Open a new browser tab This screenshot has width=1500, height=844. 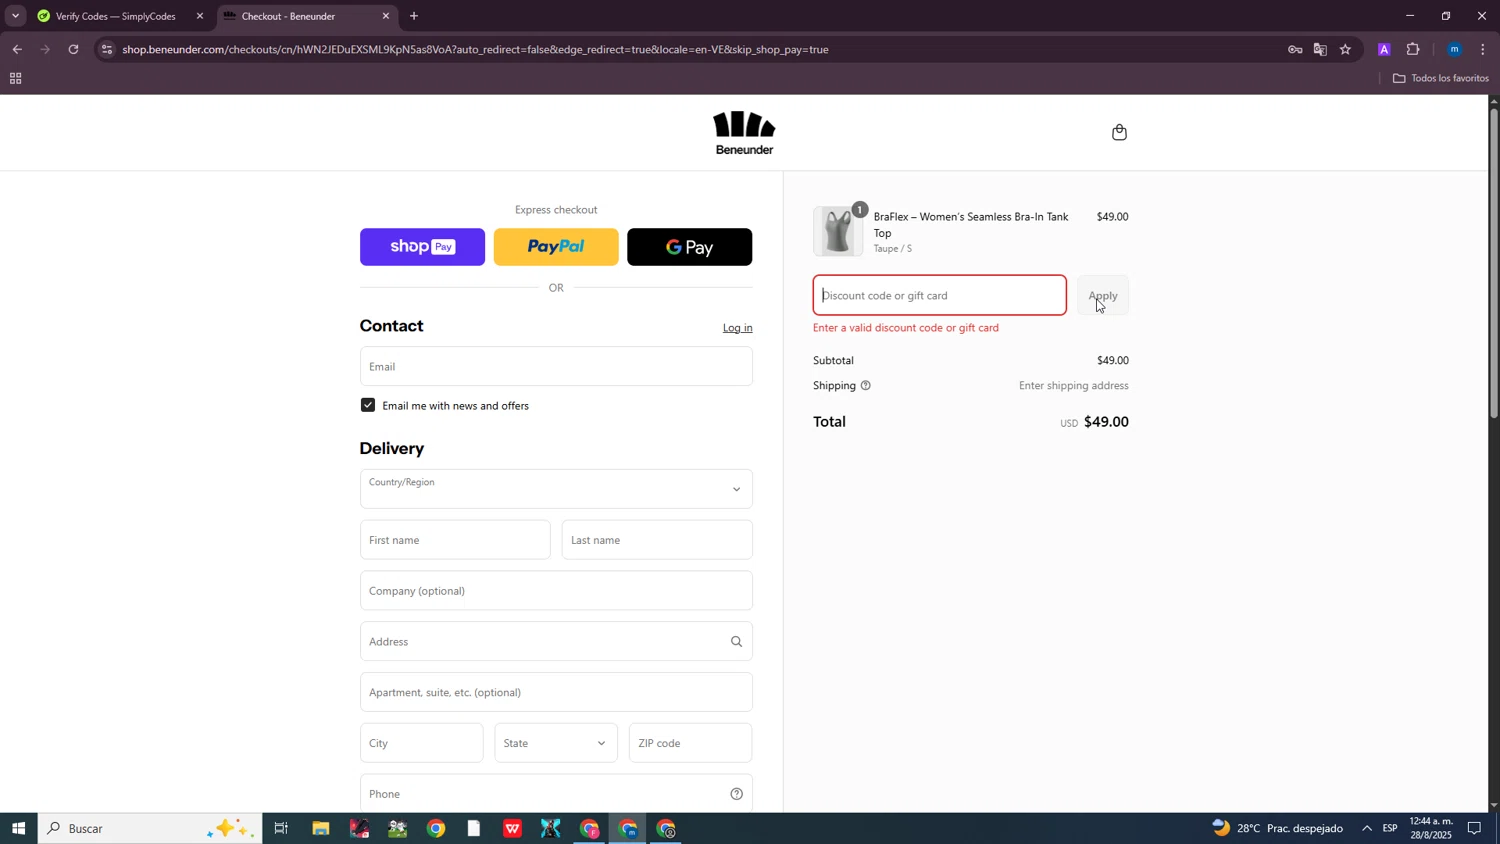pyautogui.click(x=414, y=16)
